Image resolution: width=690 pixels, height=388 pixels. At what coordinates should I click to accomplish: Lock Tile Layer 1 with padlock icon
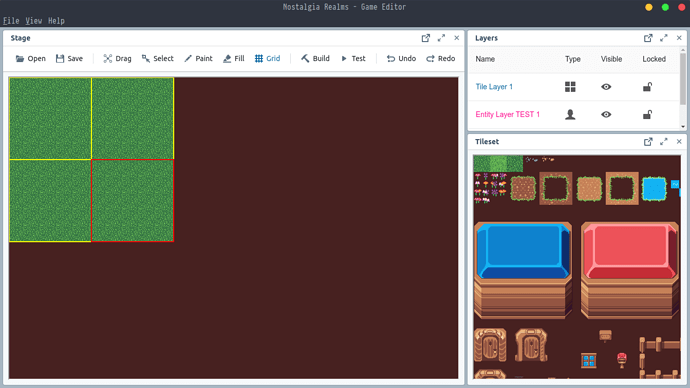pos(647,87)
